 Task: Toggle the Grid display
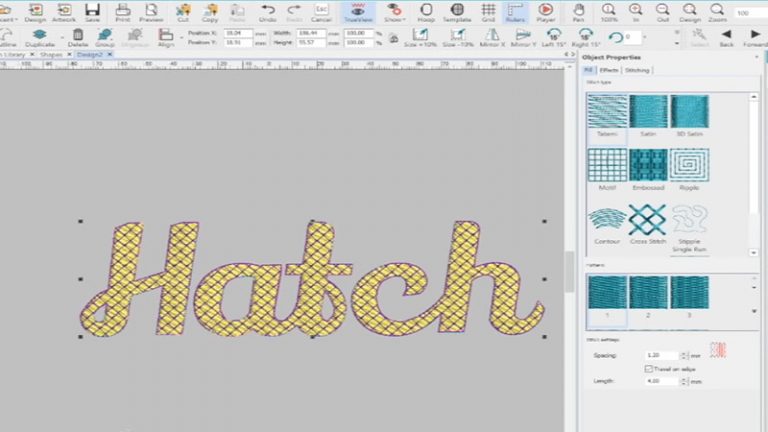488,13
